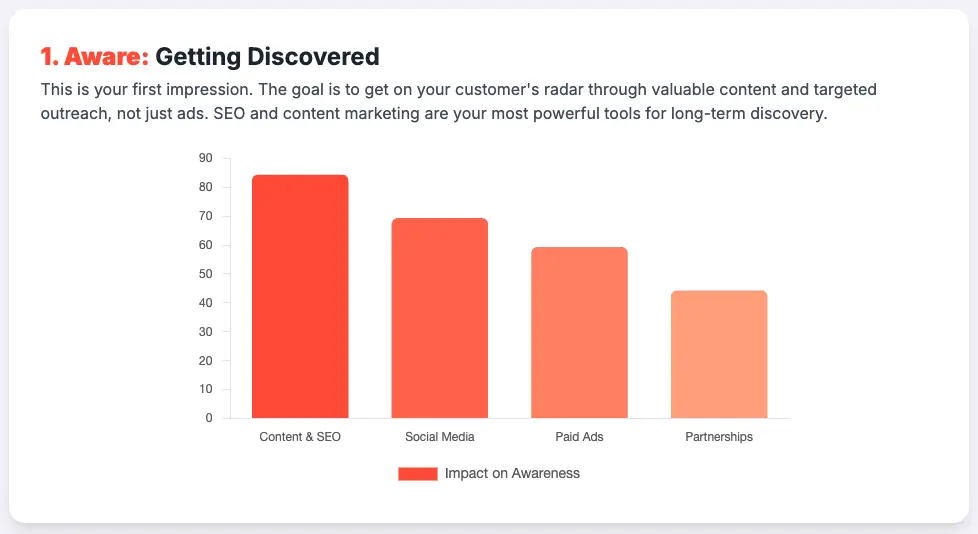The image size is (978, 534).
Task: Click the Social Media bar
Action: tap(440, 318)
